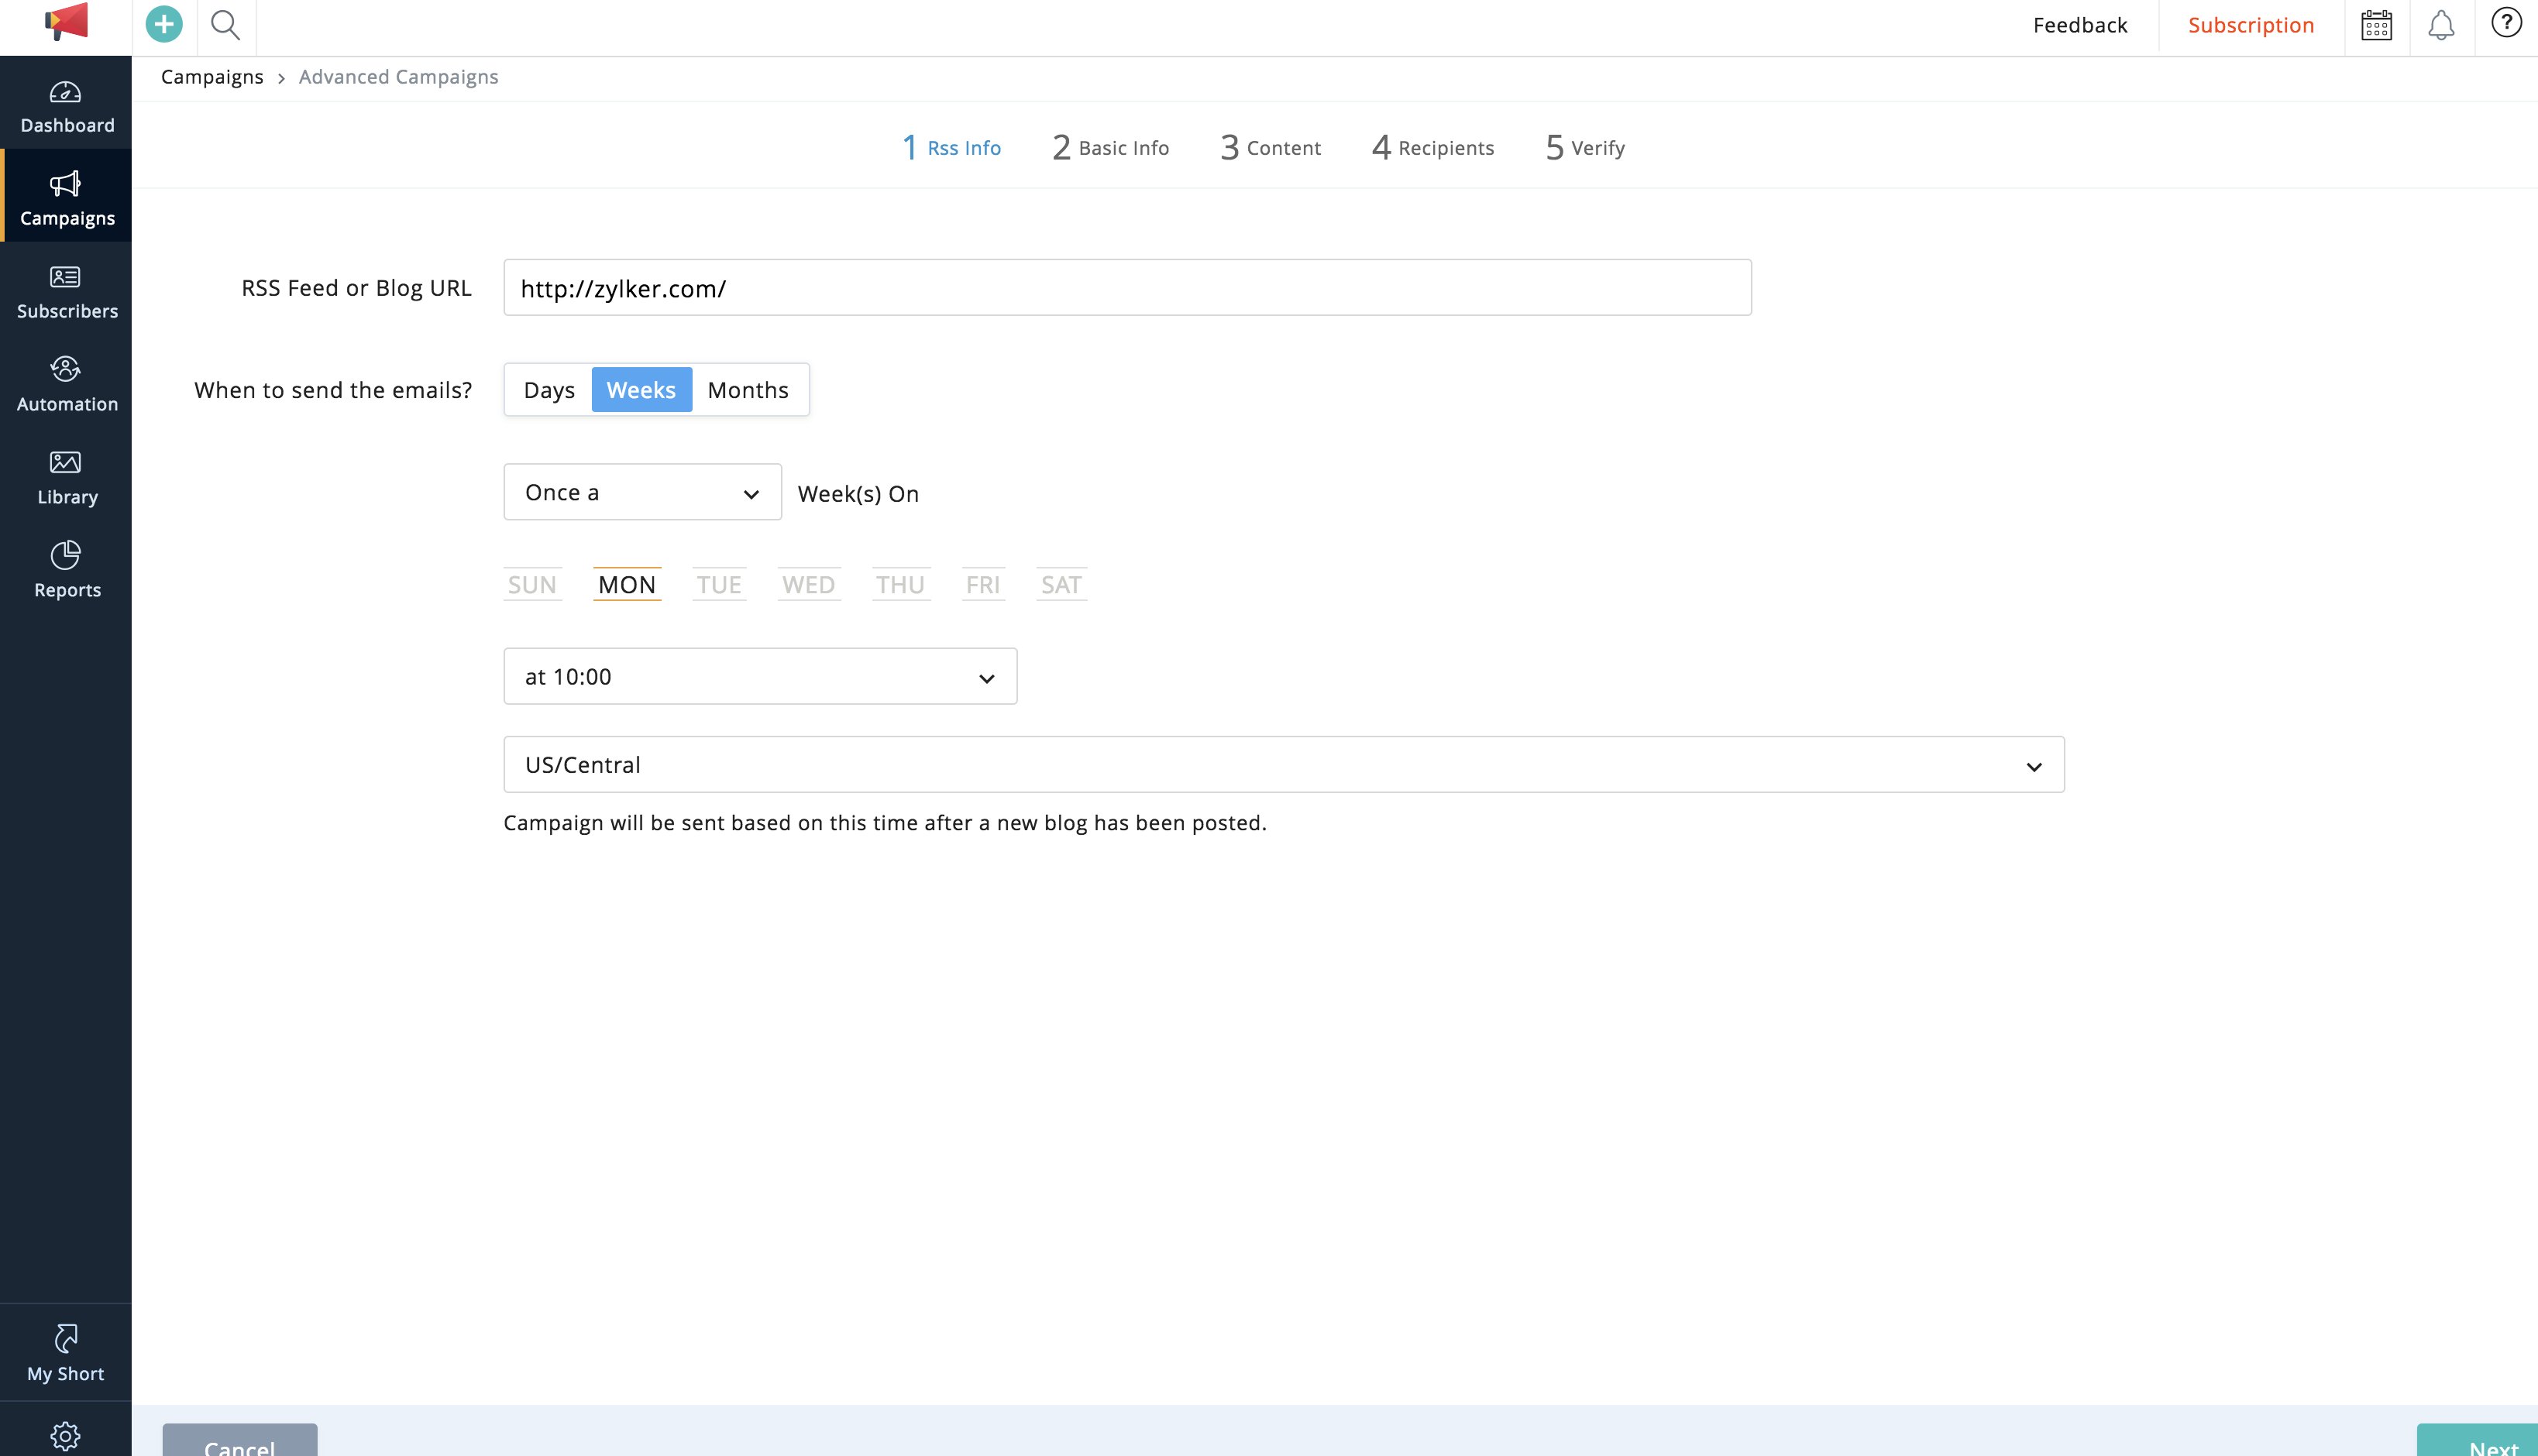Click the green plus create icon
Image resolution: width=2538 pixels, height=1456 pixels.
point(164,24)
